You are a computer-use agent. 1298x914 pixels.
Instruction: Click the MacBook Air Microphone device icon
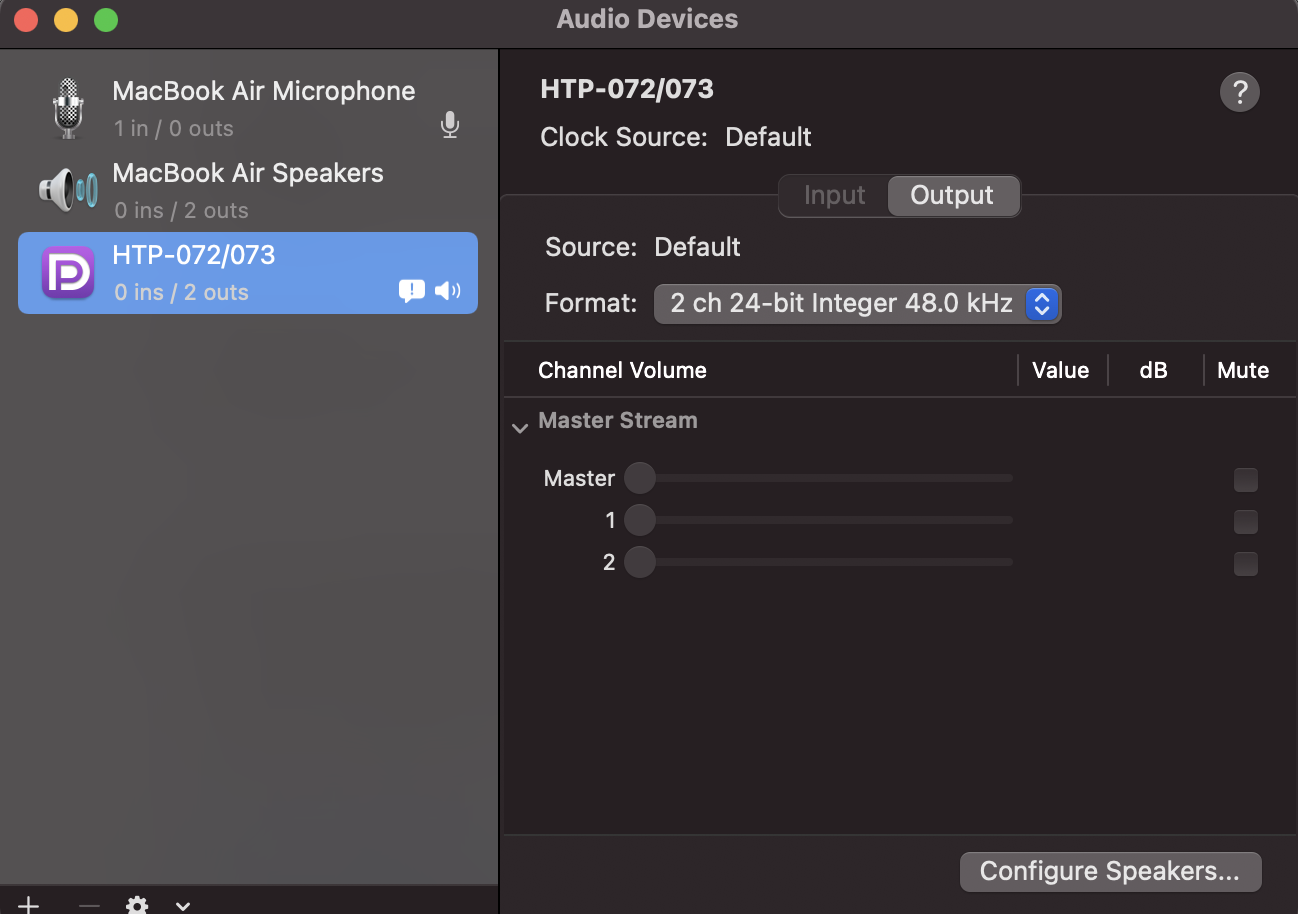67,108
